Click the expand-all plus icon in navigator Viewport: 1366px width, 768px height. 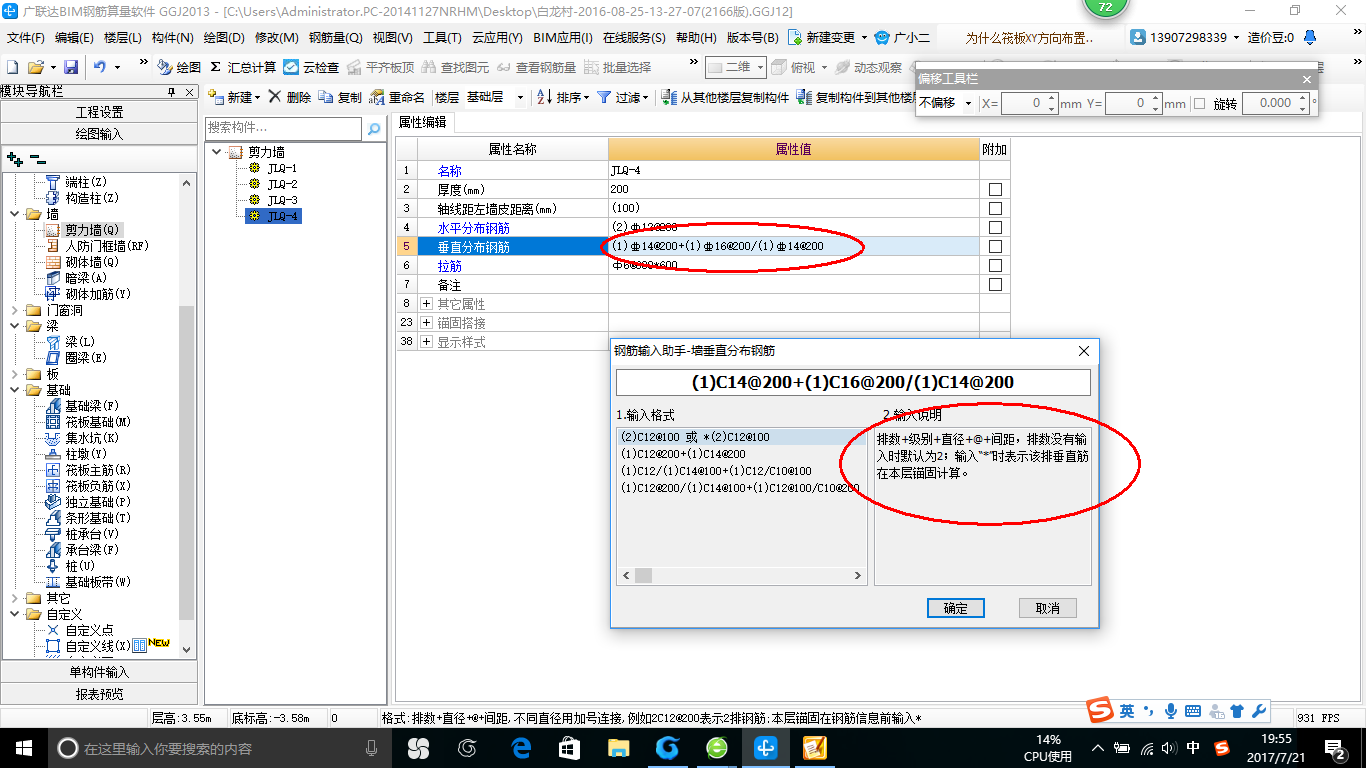[x=14, y=158]
